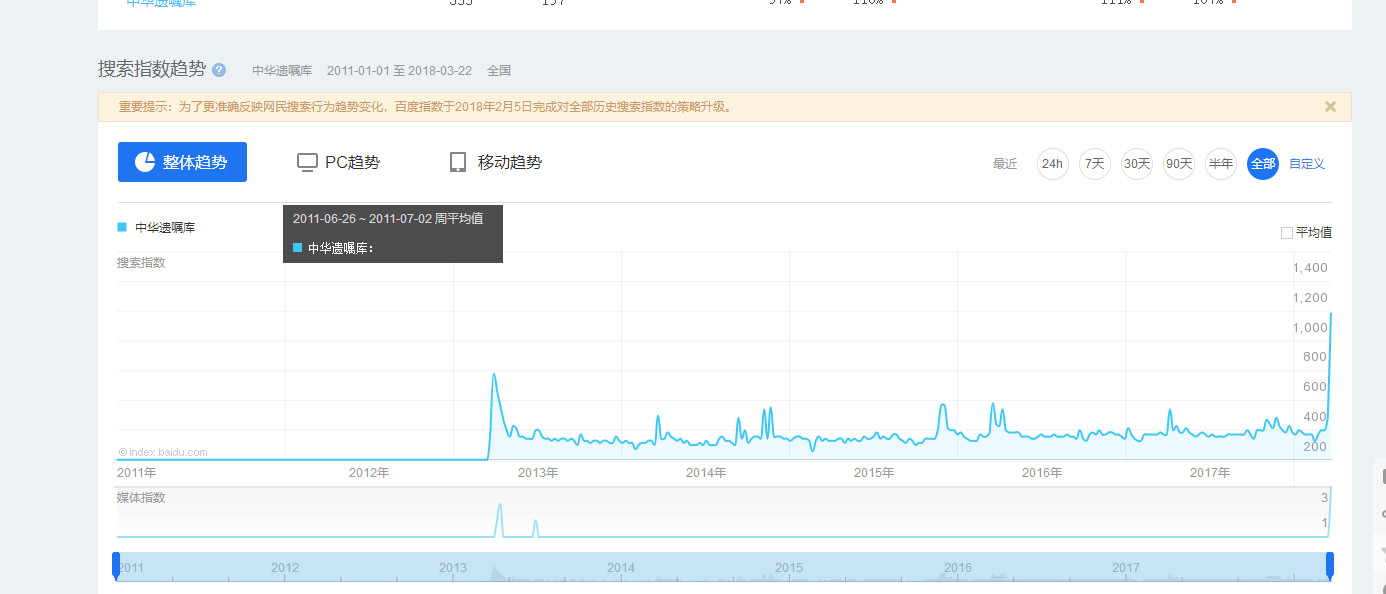Viewport: 1386px width, 594px height.
Task: Click the 2013年 axis label
Action: click(538, 473)
